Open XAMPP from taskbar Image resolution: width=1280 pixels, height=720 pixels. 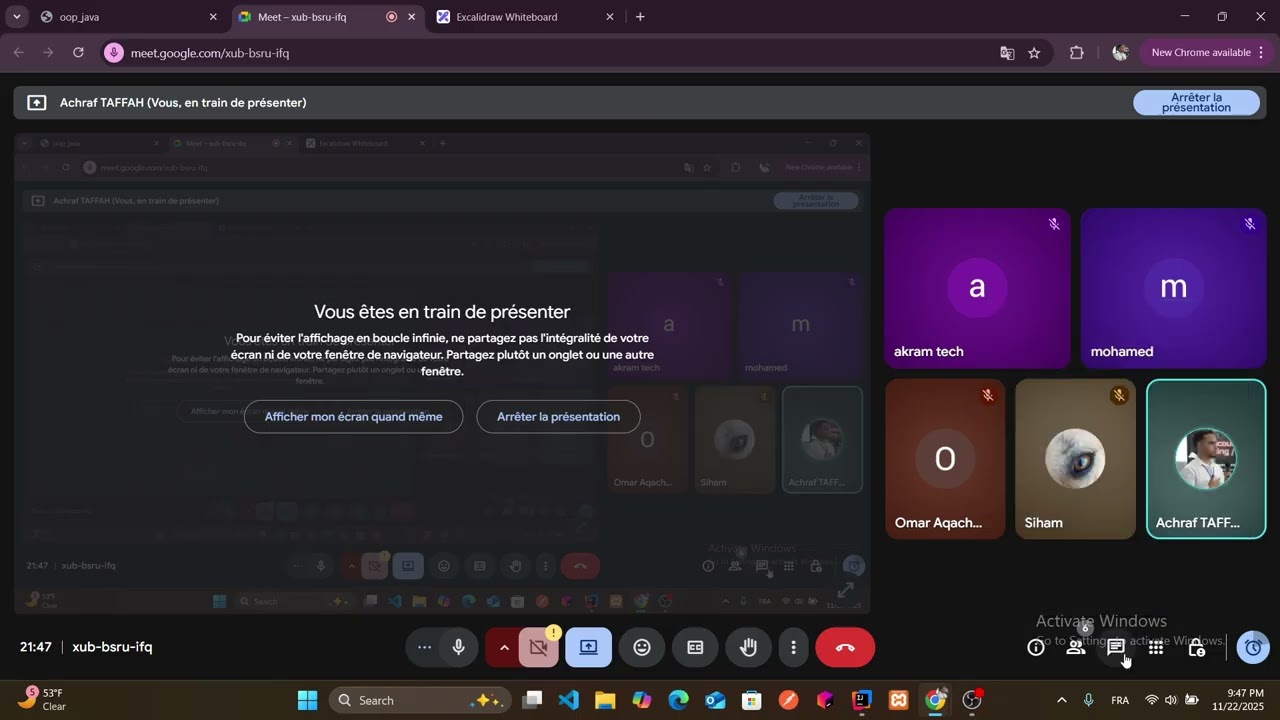[898, 700]
